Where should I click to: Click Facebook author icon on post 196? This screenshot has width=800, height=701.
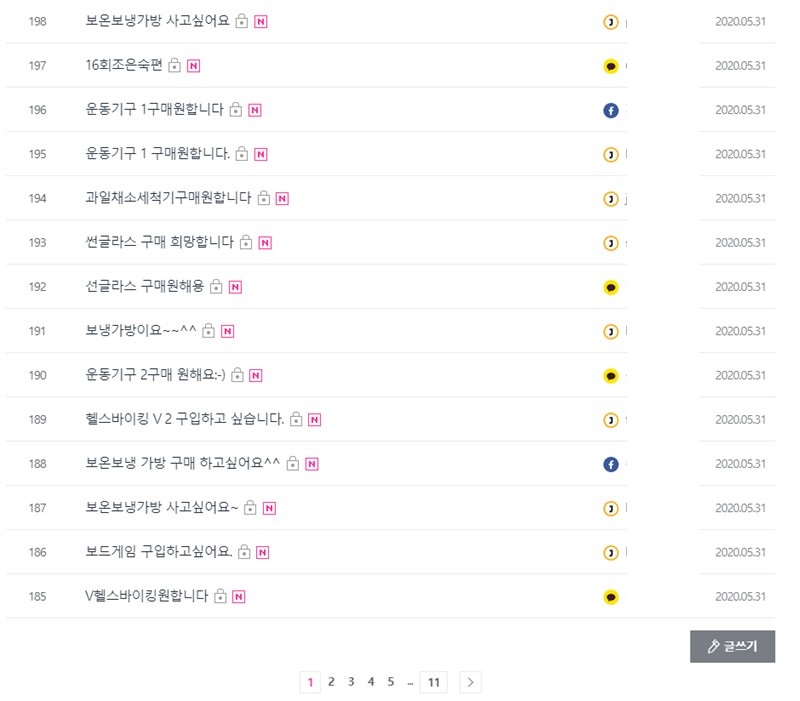[x=611, y=110]
